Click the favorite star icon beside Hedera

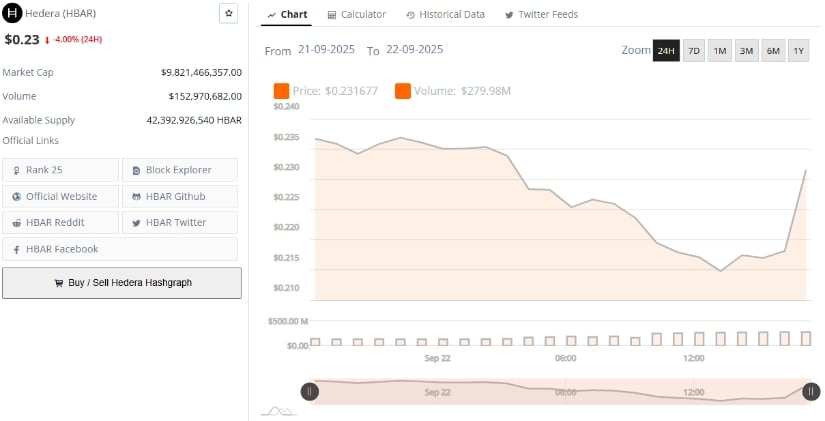tap(228, 13)
